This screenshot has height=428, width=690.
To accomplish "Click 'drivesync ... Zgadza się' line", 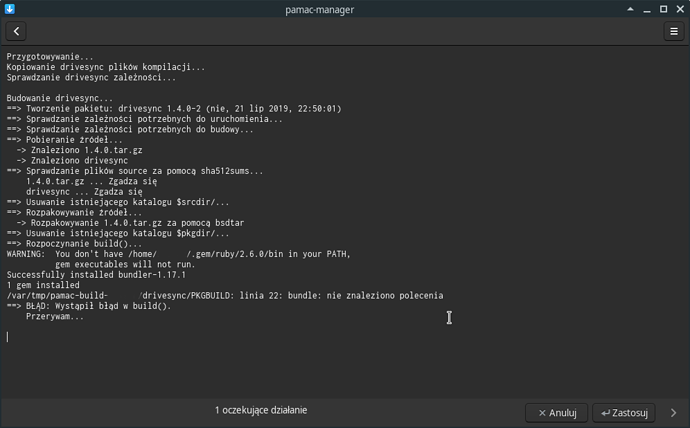I will 84,192.
